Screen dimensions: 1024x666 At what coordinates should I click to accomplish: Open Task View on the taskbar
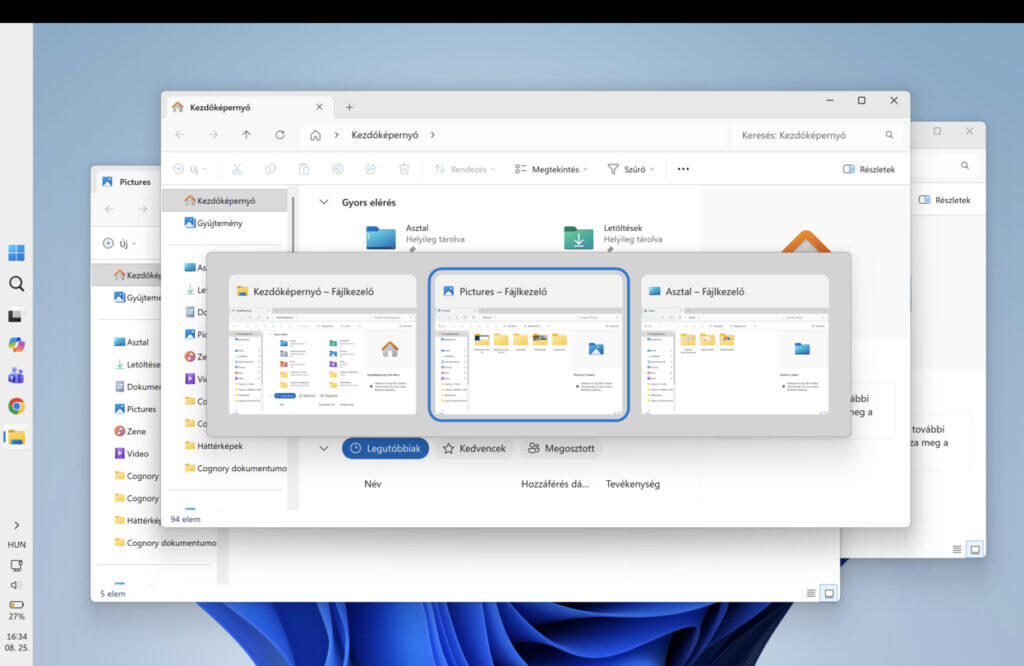[16, 315]
